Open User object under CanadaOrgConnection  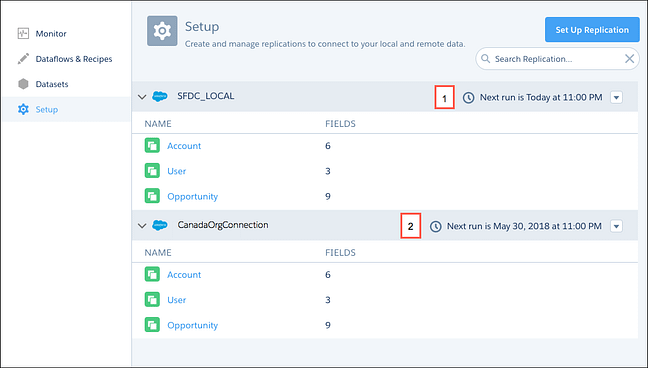(176, 300)
